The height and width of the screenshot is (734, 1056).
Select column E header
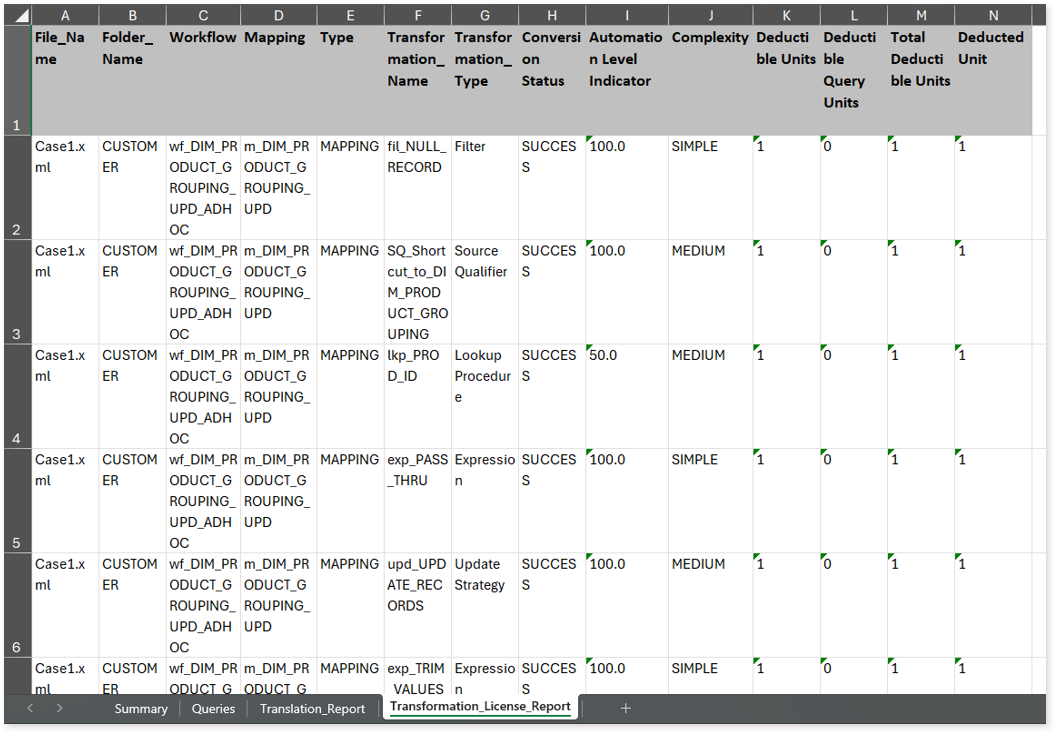pos(350,15)
